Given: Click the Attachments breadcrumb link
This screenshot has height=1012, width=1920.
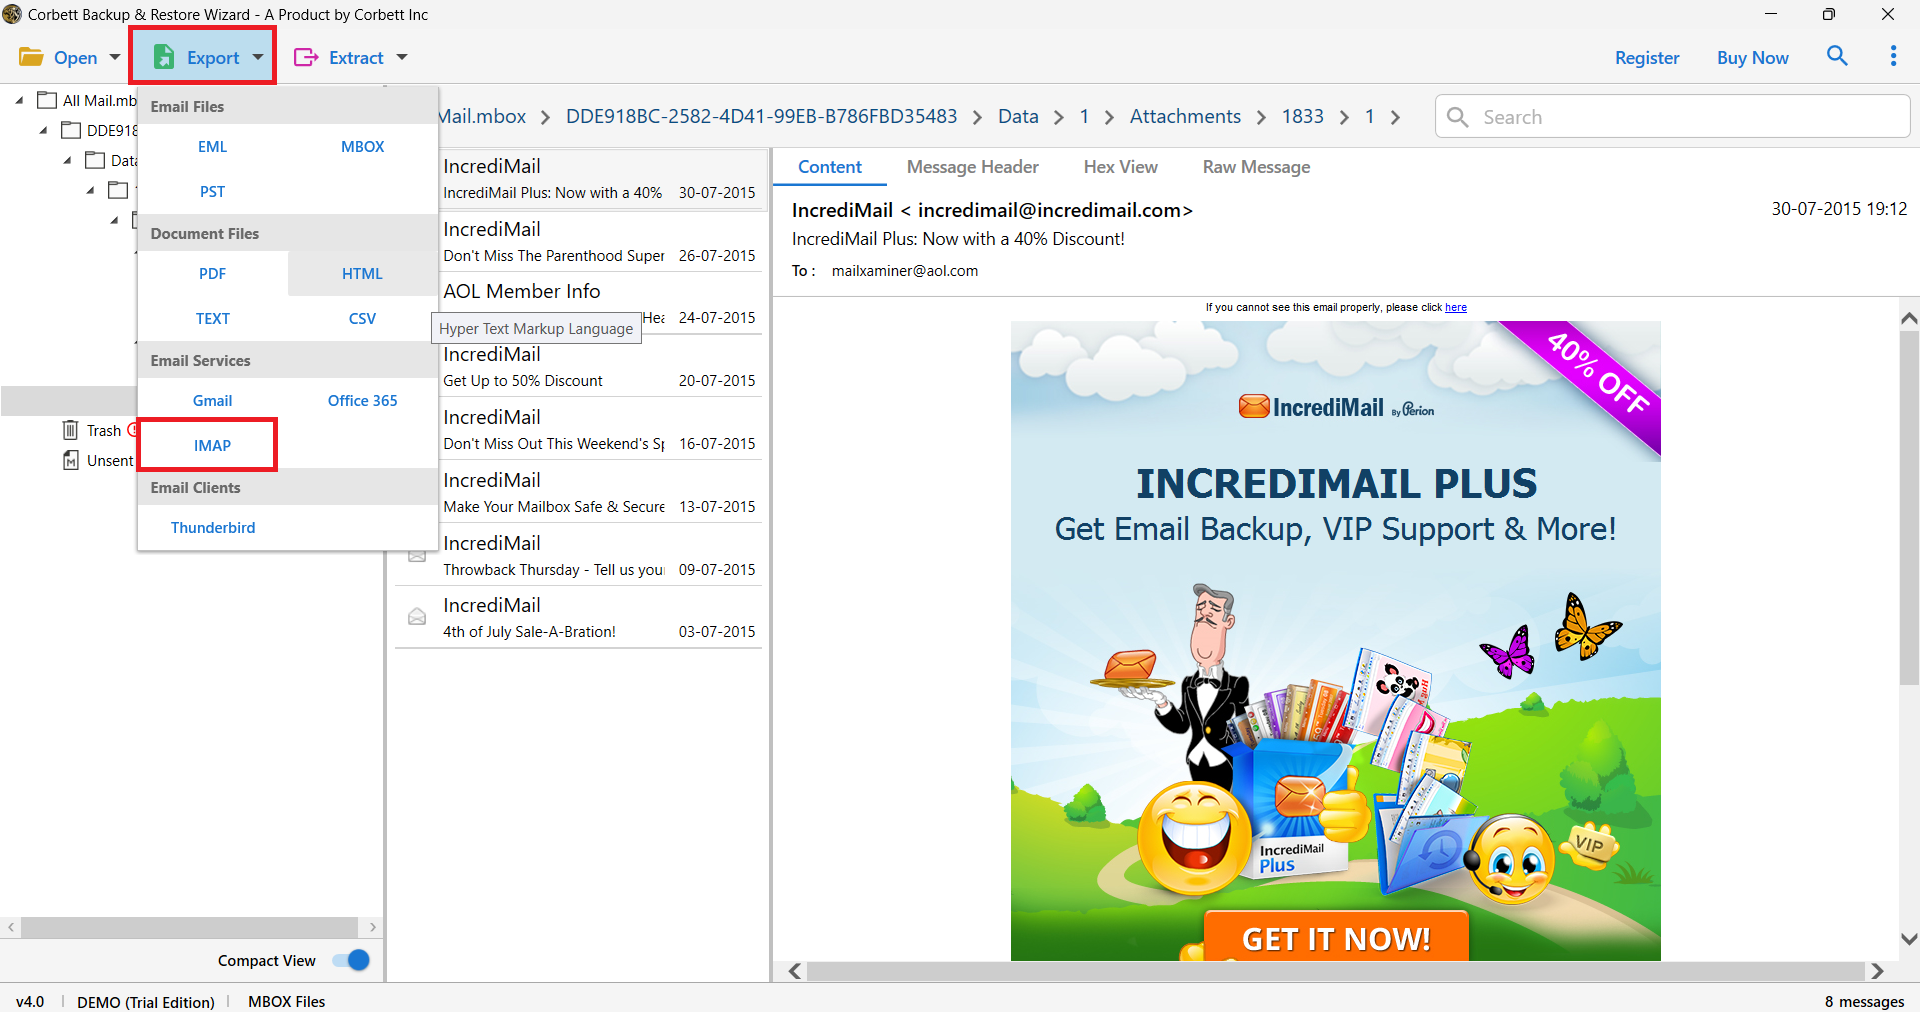Looking at the screenshot, I should click(x=1185, y=116).
